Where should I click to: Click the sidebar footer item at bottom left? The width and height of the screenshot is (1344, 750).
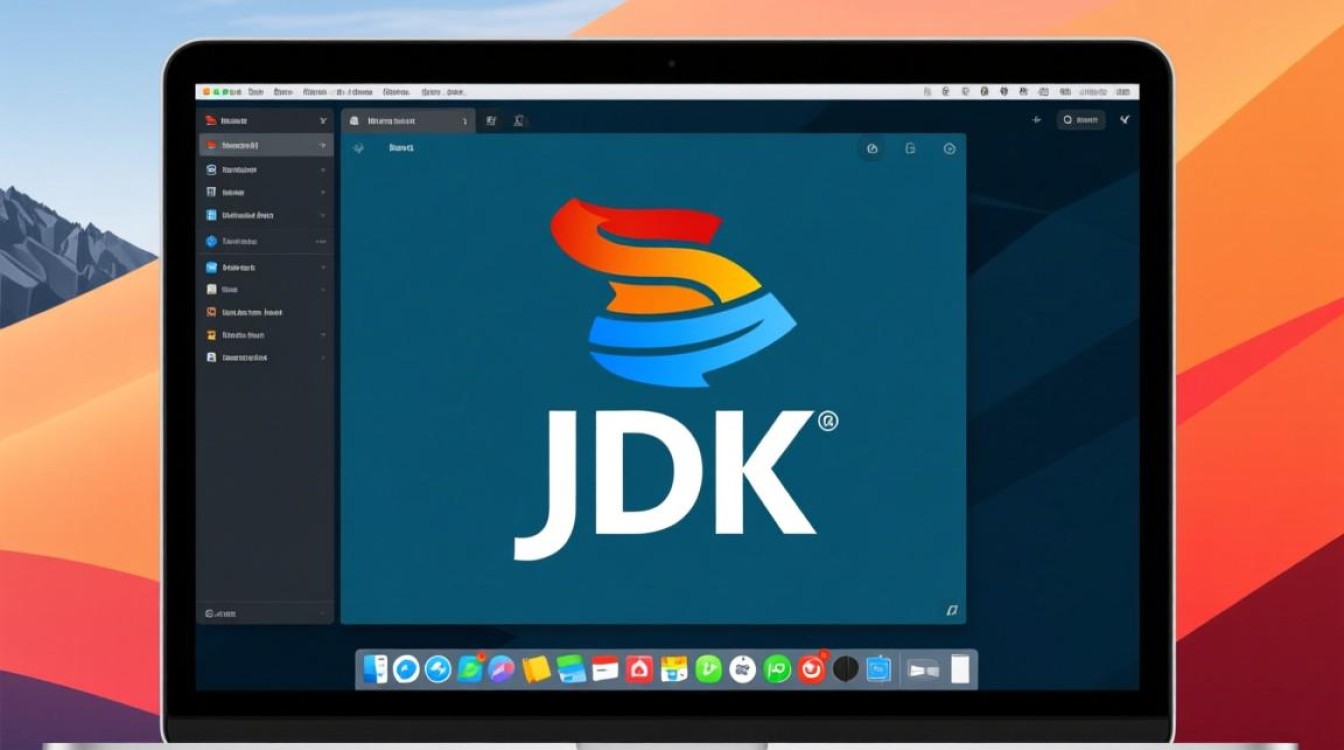pos(222,613)
